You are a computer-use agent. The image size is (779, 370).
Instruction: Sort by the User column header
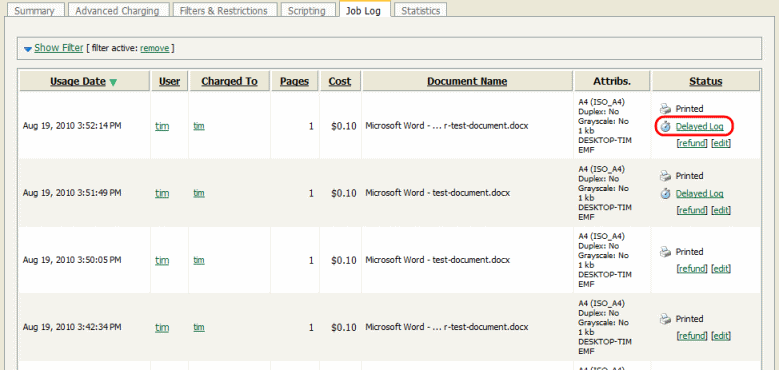coord(169,81)
